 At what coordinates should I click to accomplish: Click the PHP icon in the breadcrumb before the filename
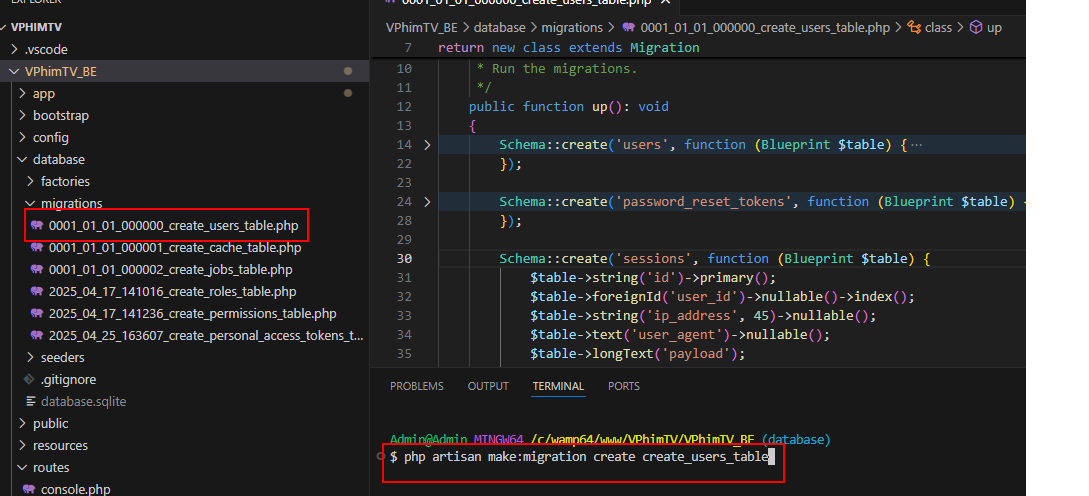click(629, 28)
